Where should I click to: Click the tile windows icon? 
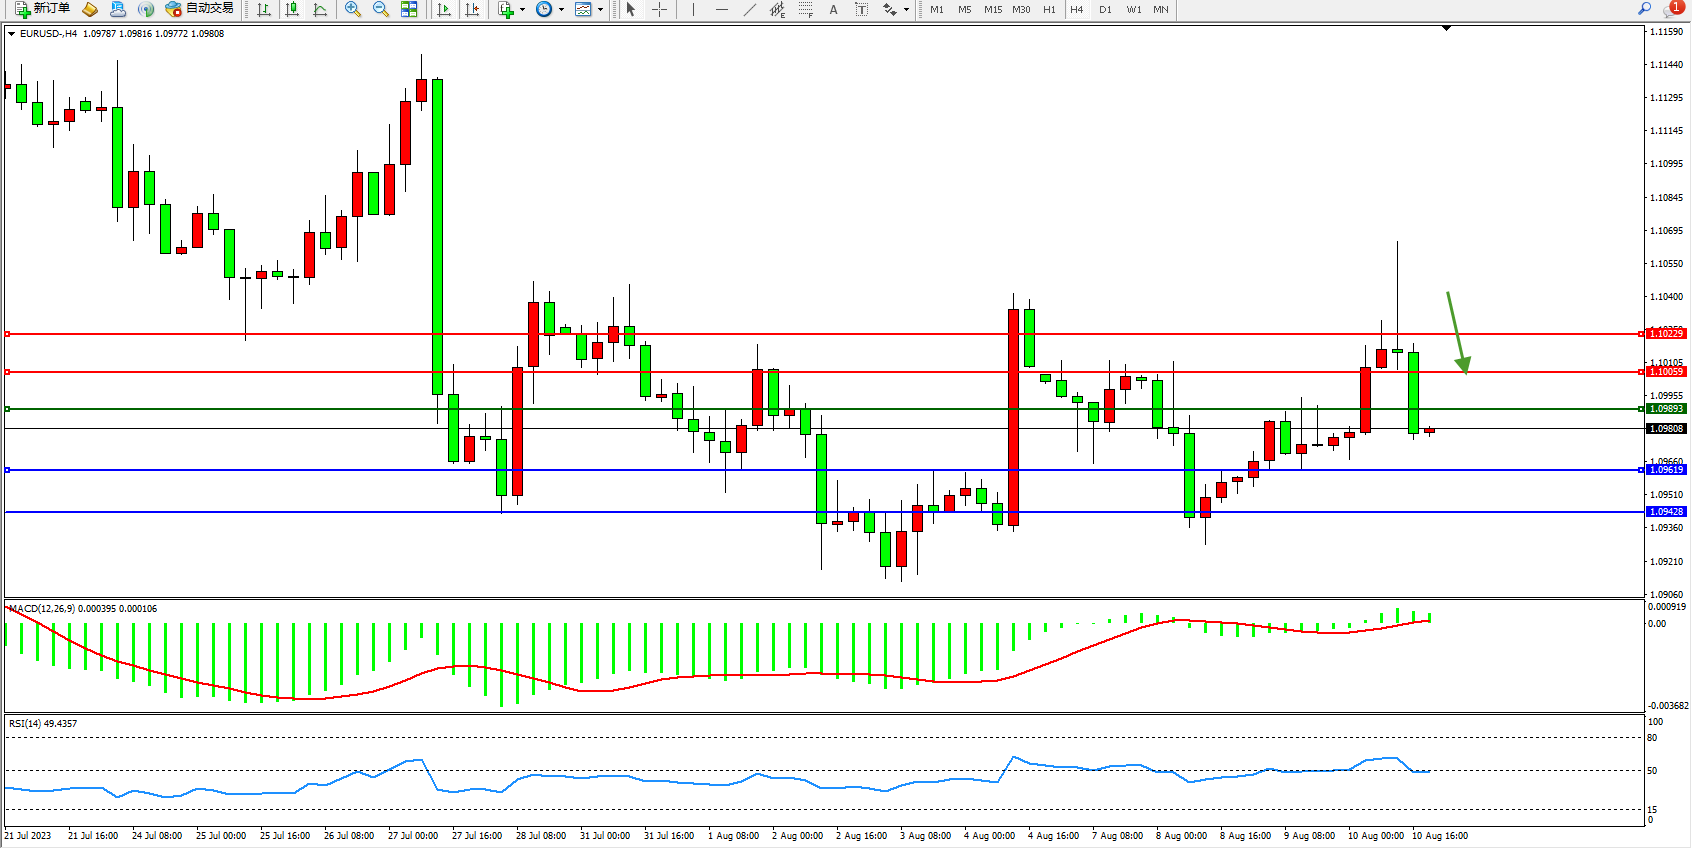(x=409, y=9)
